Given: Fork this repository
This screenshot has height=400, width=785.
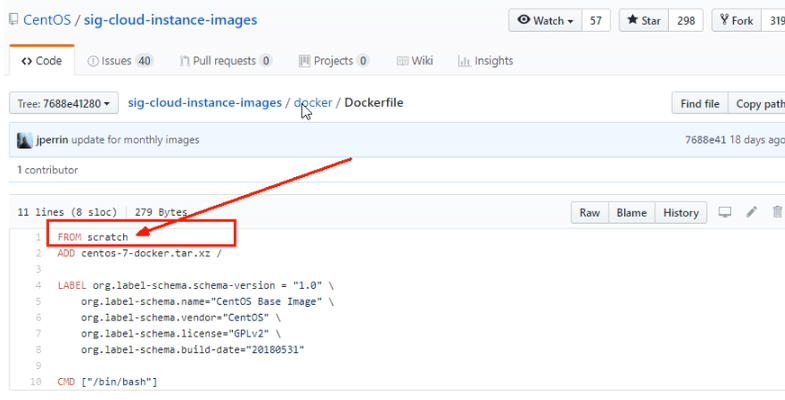Looking at the screenshot, I should click(x=736, y=21).
